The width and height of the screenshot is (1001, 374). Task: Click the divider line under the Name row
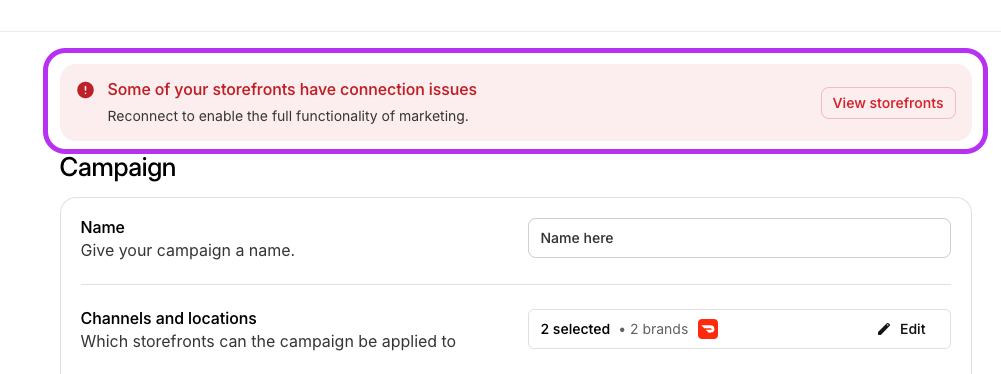tap(516, 285)
